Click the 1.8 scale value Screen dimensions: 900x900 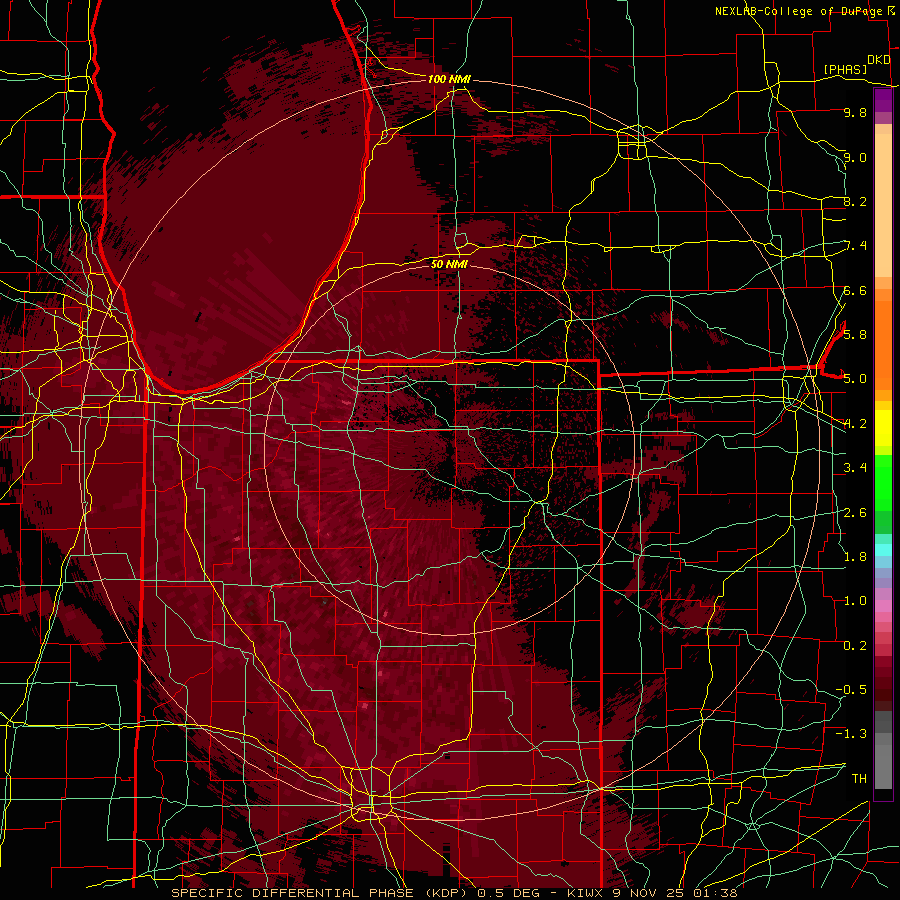[855, 556]
